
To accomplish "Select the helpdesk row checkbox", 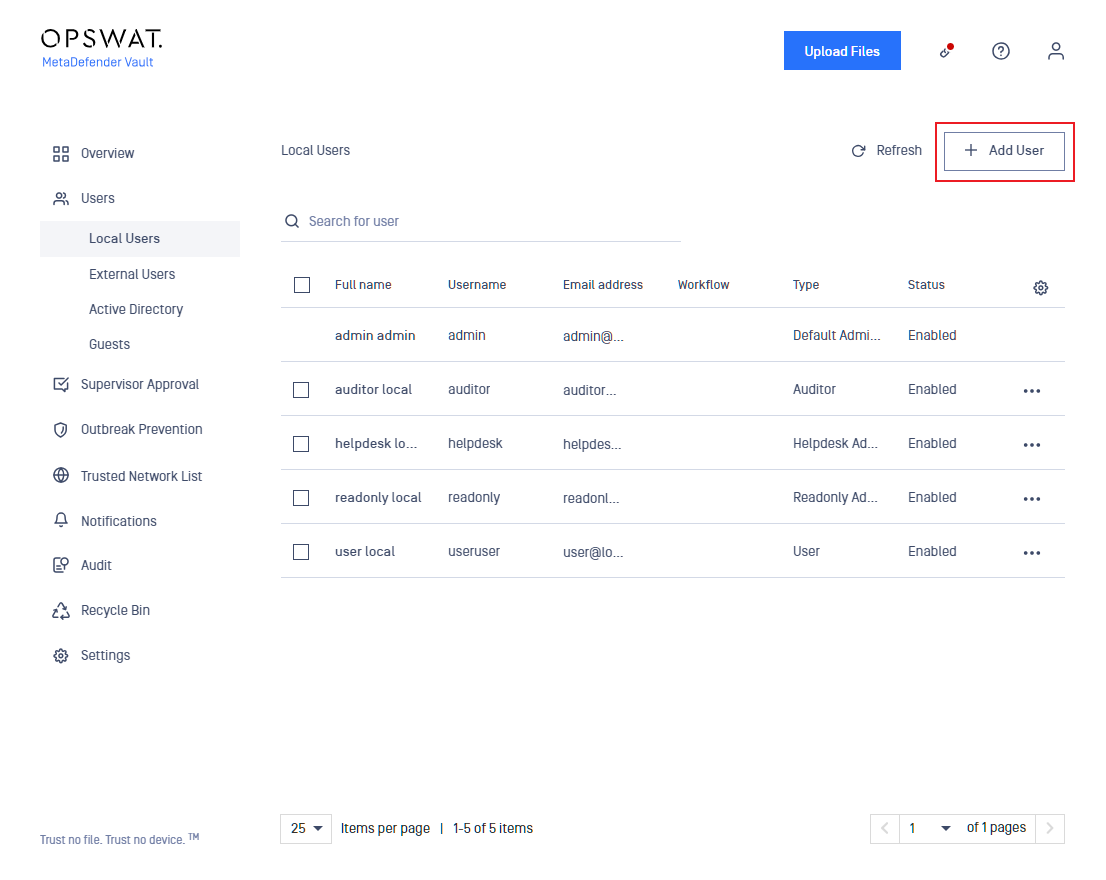I will (x=301, y=444).
